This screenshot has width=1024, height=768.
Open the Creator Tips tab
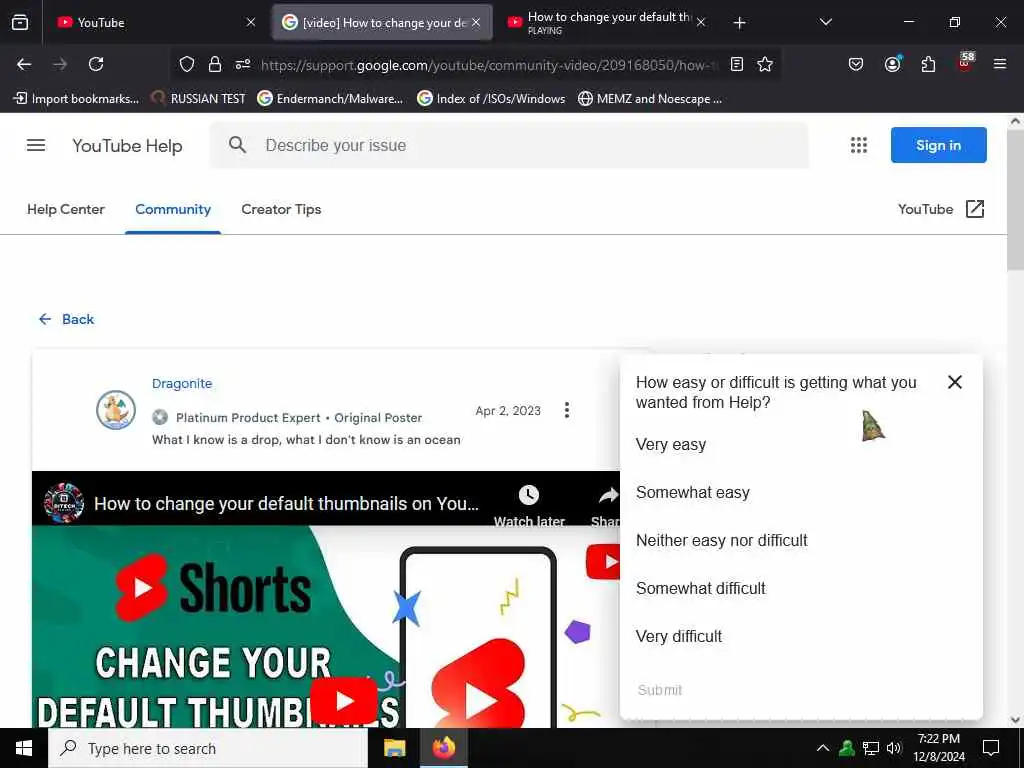click(281, 209)
